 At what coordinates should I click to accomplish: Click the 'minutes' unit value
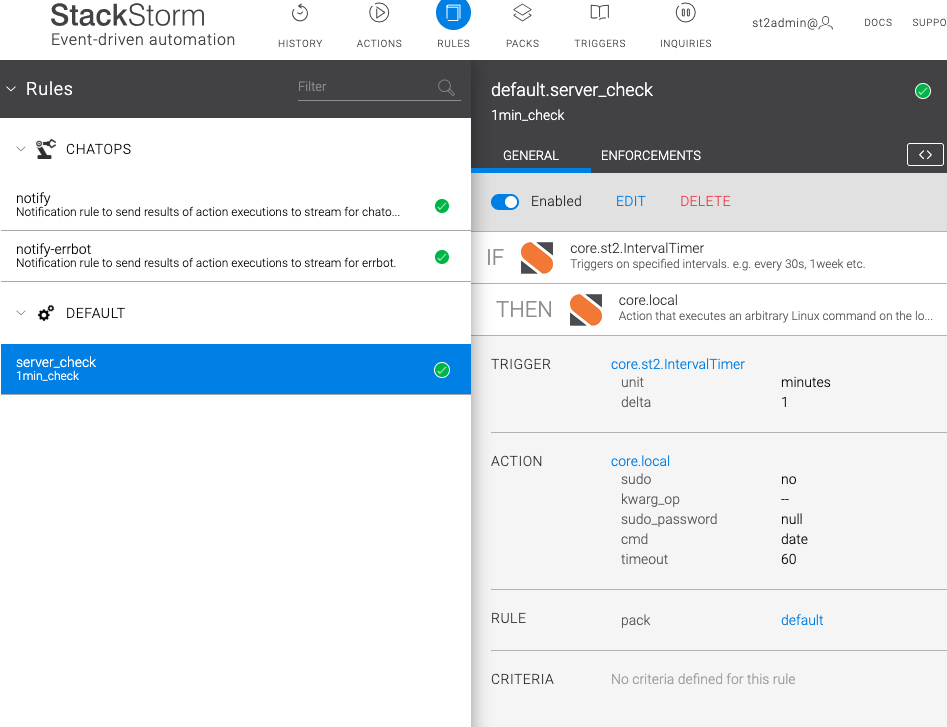click(806, 382)
